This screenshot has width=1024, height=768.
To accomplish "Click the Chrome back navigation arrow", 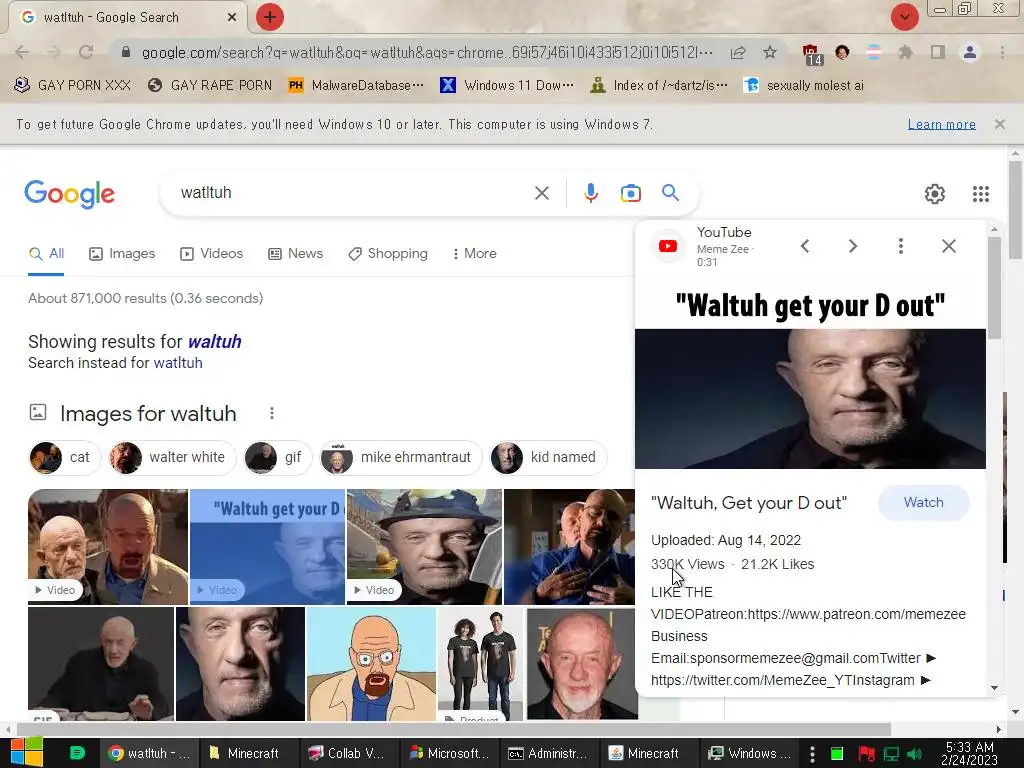I will pos(22,52).
